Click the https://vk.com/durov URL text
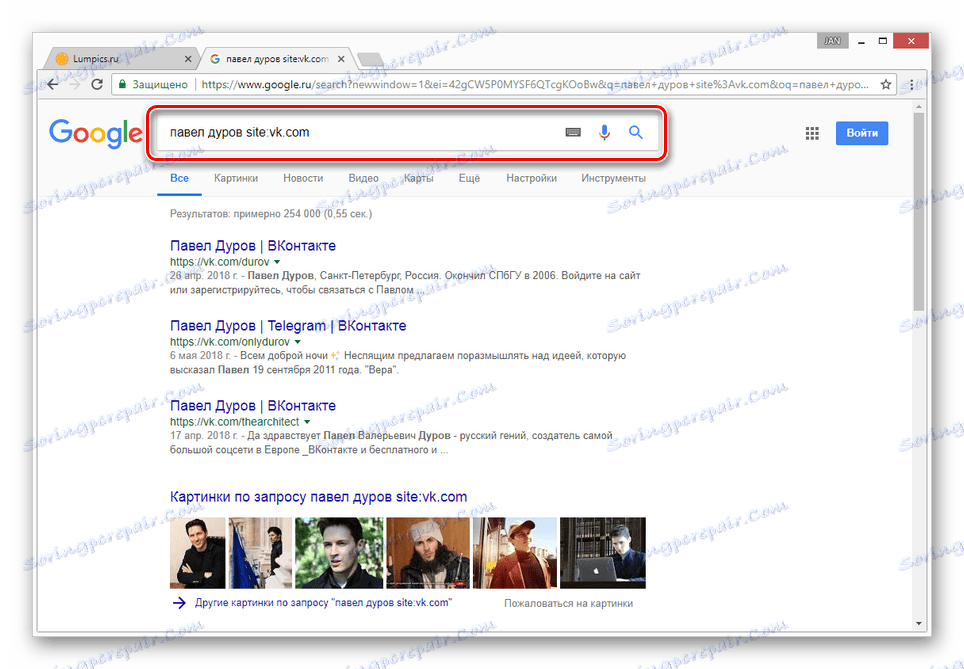Viewport: 964px width, 669px height. click(x=219, y=262)
